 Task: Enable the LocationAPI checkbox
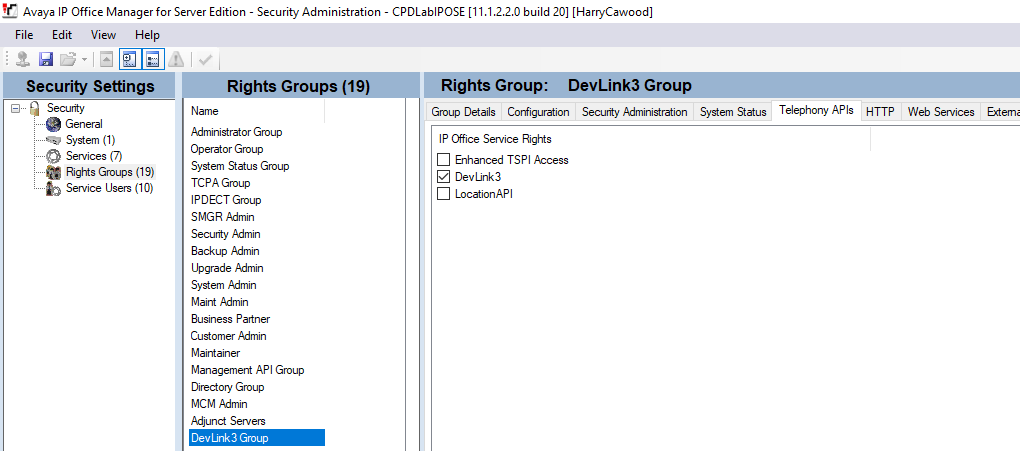pyautogui.click(x=444, y=193)
